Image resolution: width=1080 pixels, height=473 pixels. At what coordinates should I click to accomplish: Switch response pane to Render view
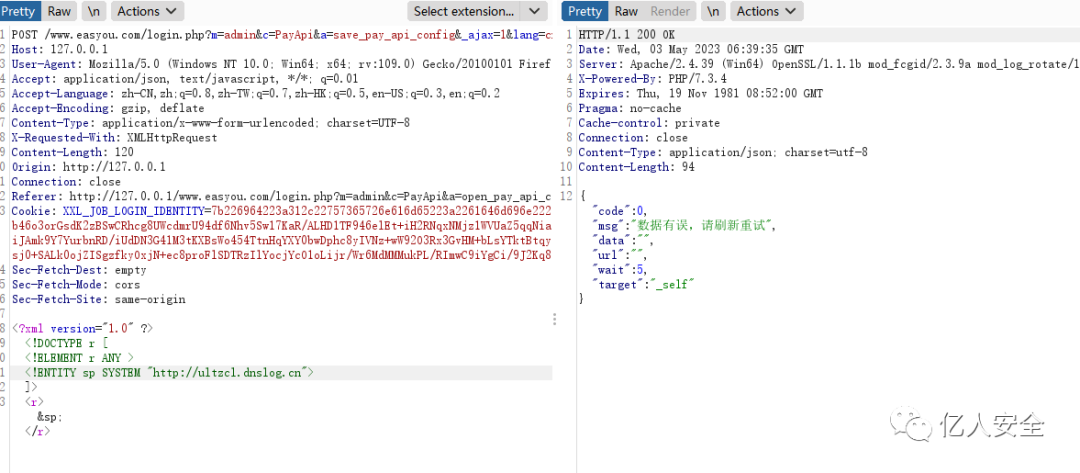670,11
